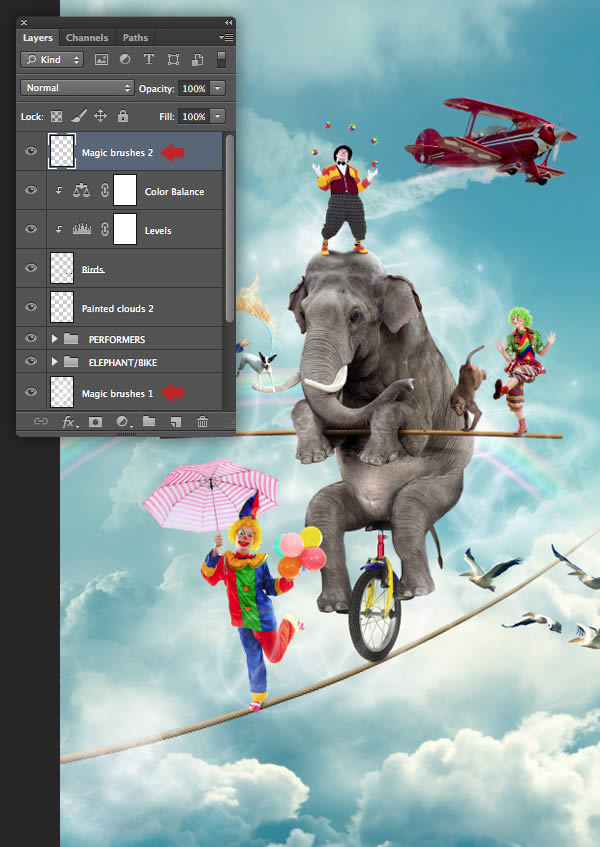This screenshot has width=600, height=847.
Task: Toggle Color Balance mask link chain
Action: click(x=105, y=190)
